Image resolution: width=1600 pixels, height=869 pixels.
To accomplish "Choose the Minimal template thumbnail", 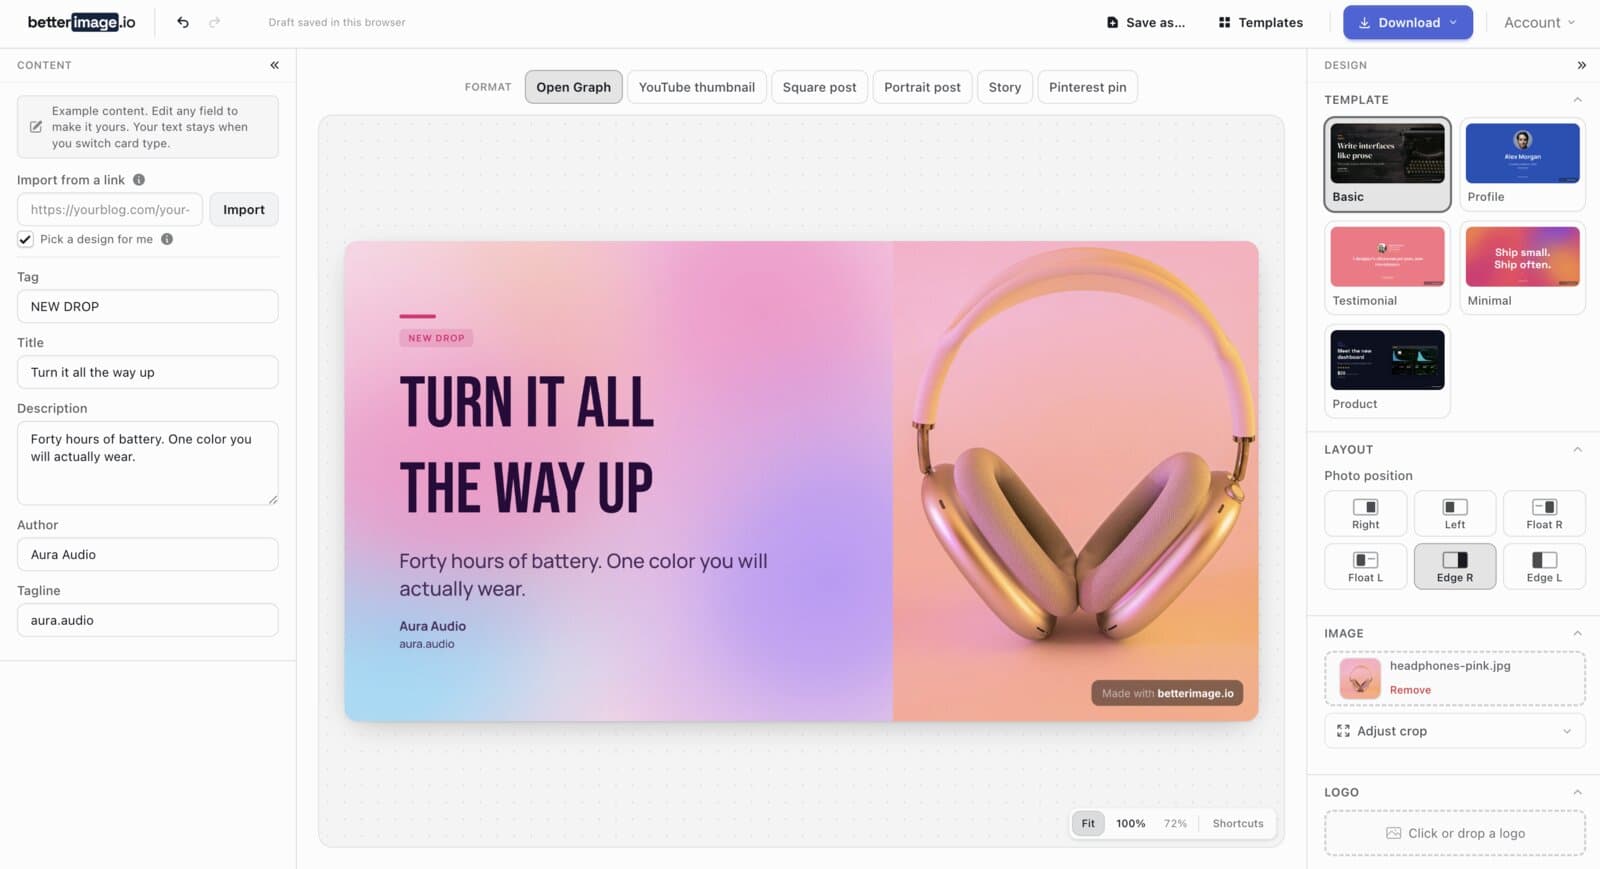I will [1522, 268].
